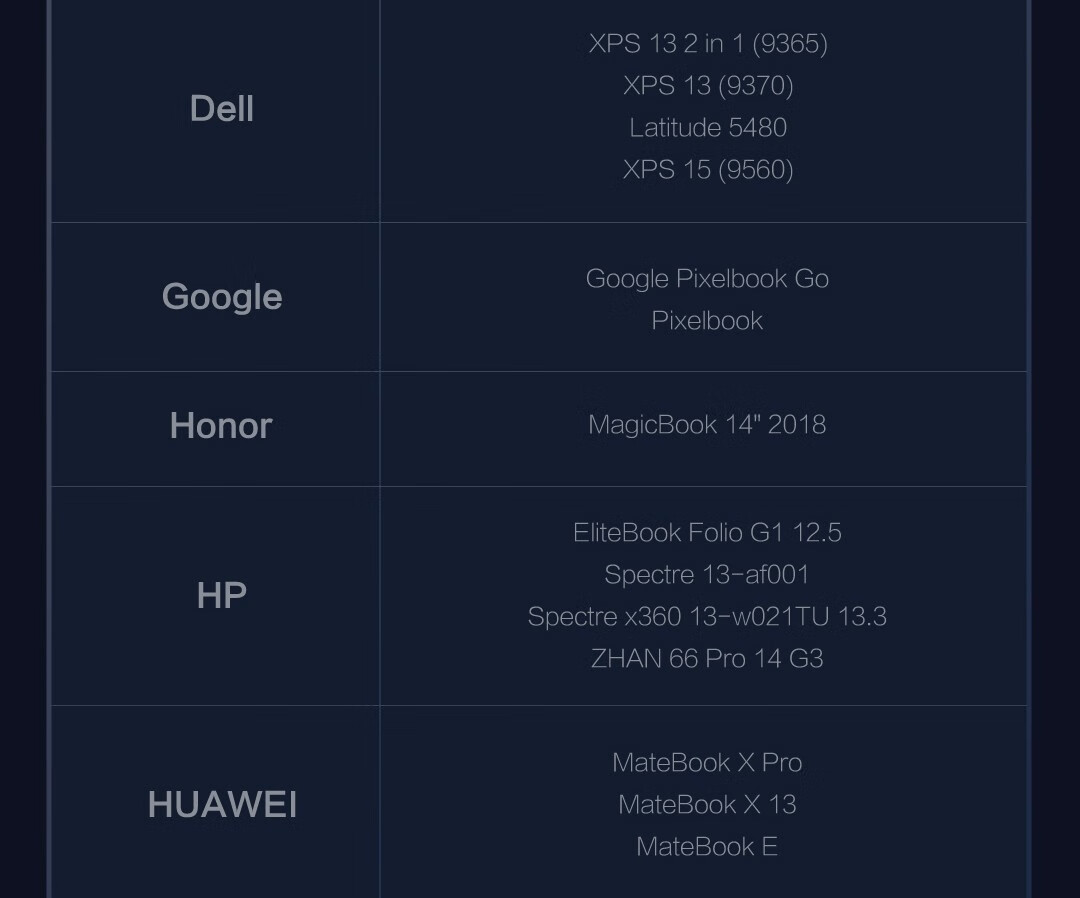This screenshot has width=1080, height=898.
Task: Select the MateBook E entry
Action: pos(707,846)
